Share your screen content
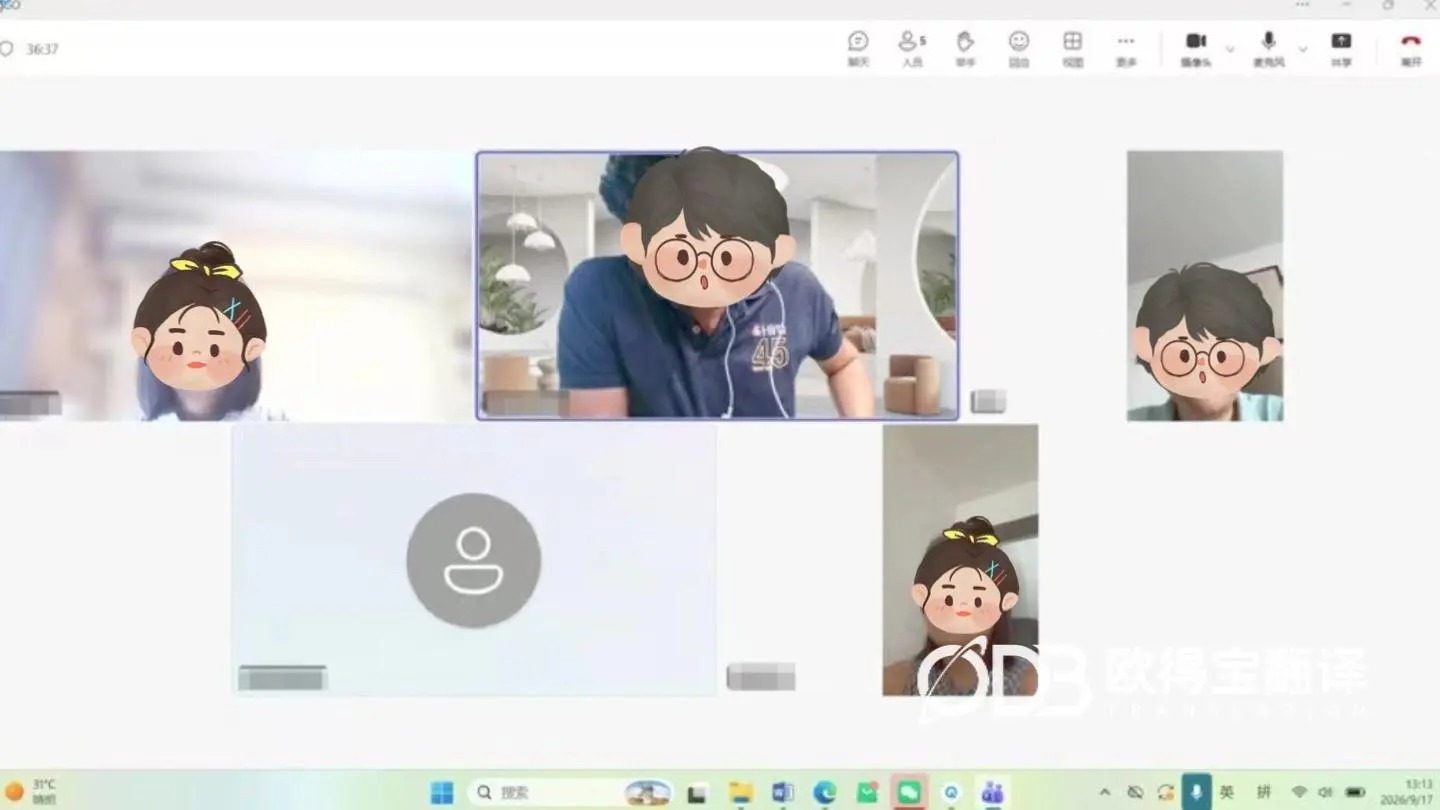The width and height of the screenshot is (1440, 810). click(1341, 48)
